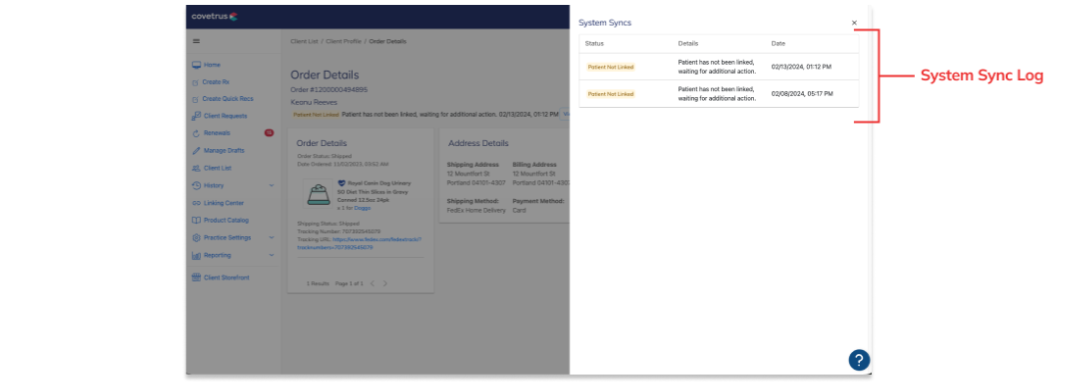Click the Client Requests icon

(196, 116)
